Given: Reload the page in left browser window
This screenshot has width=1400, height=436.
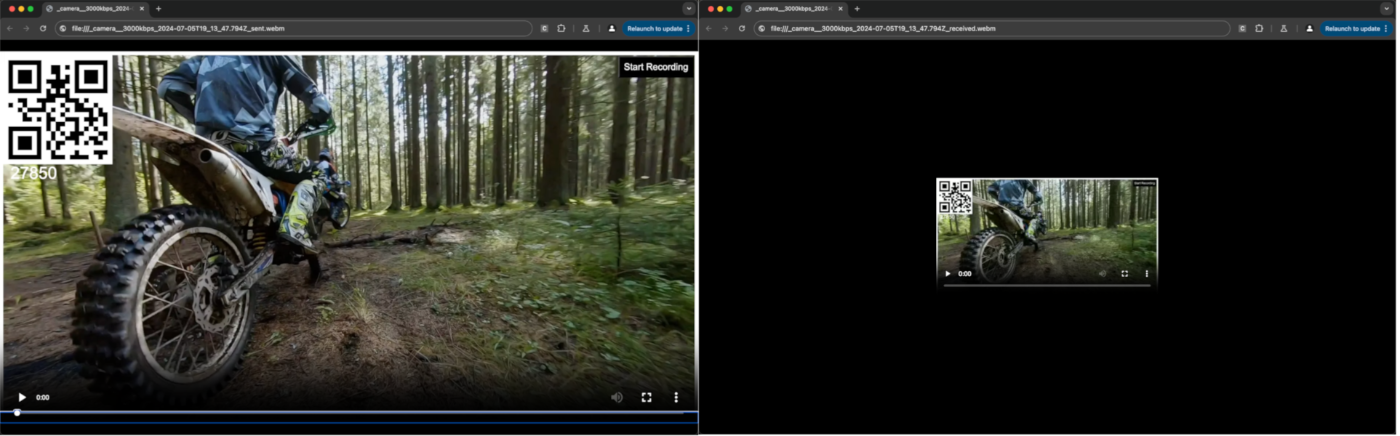Looking at the screenshot, I should point(43,28).
